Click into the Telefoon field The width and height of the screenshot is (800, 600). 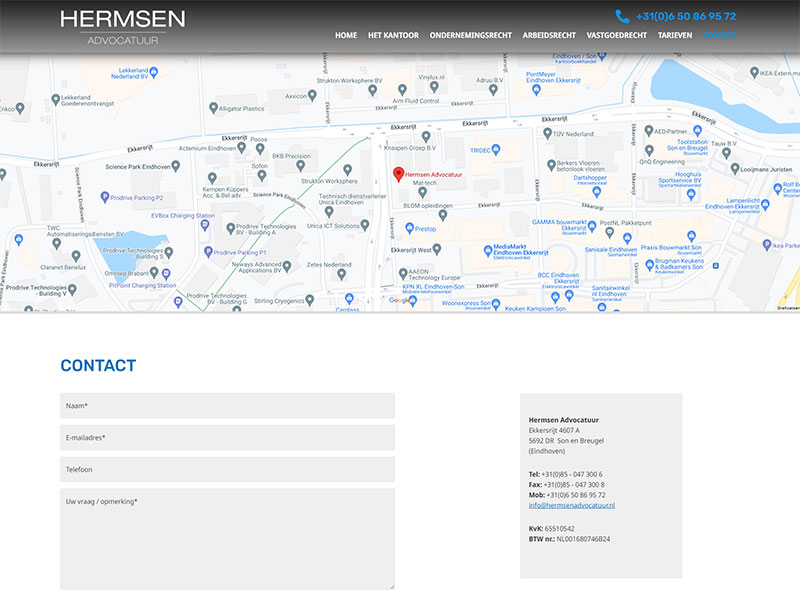click(228, 469)
